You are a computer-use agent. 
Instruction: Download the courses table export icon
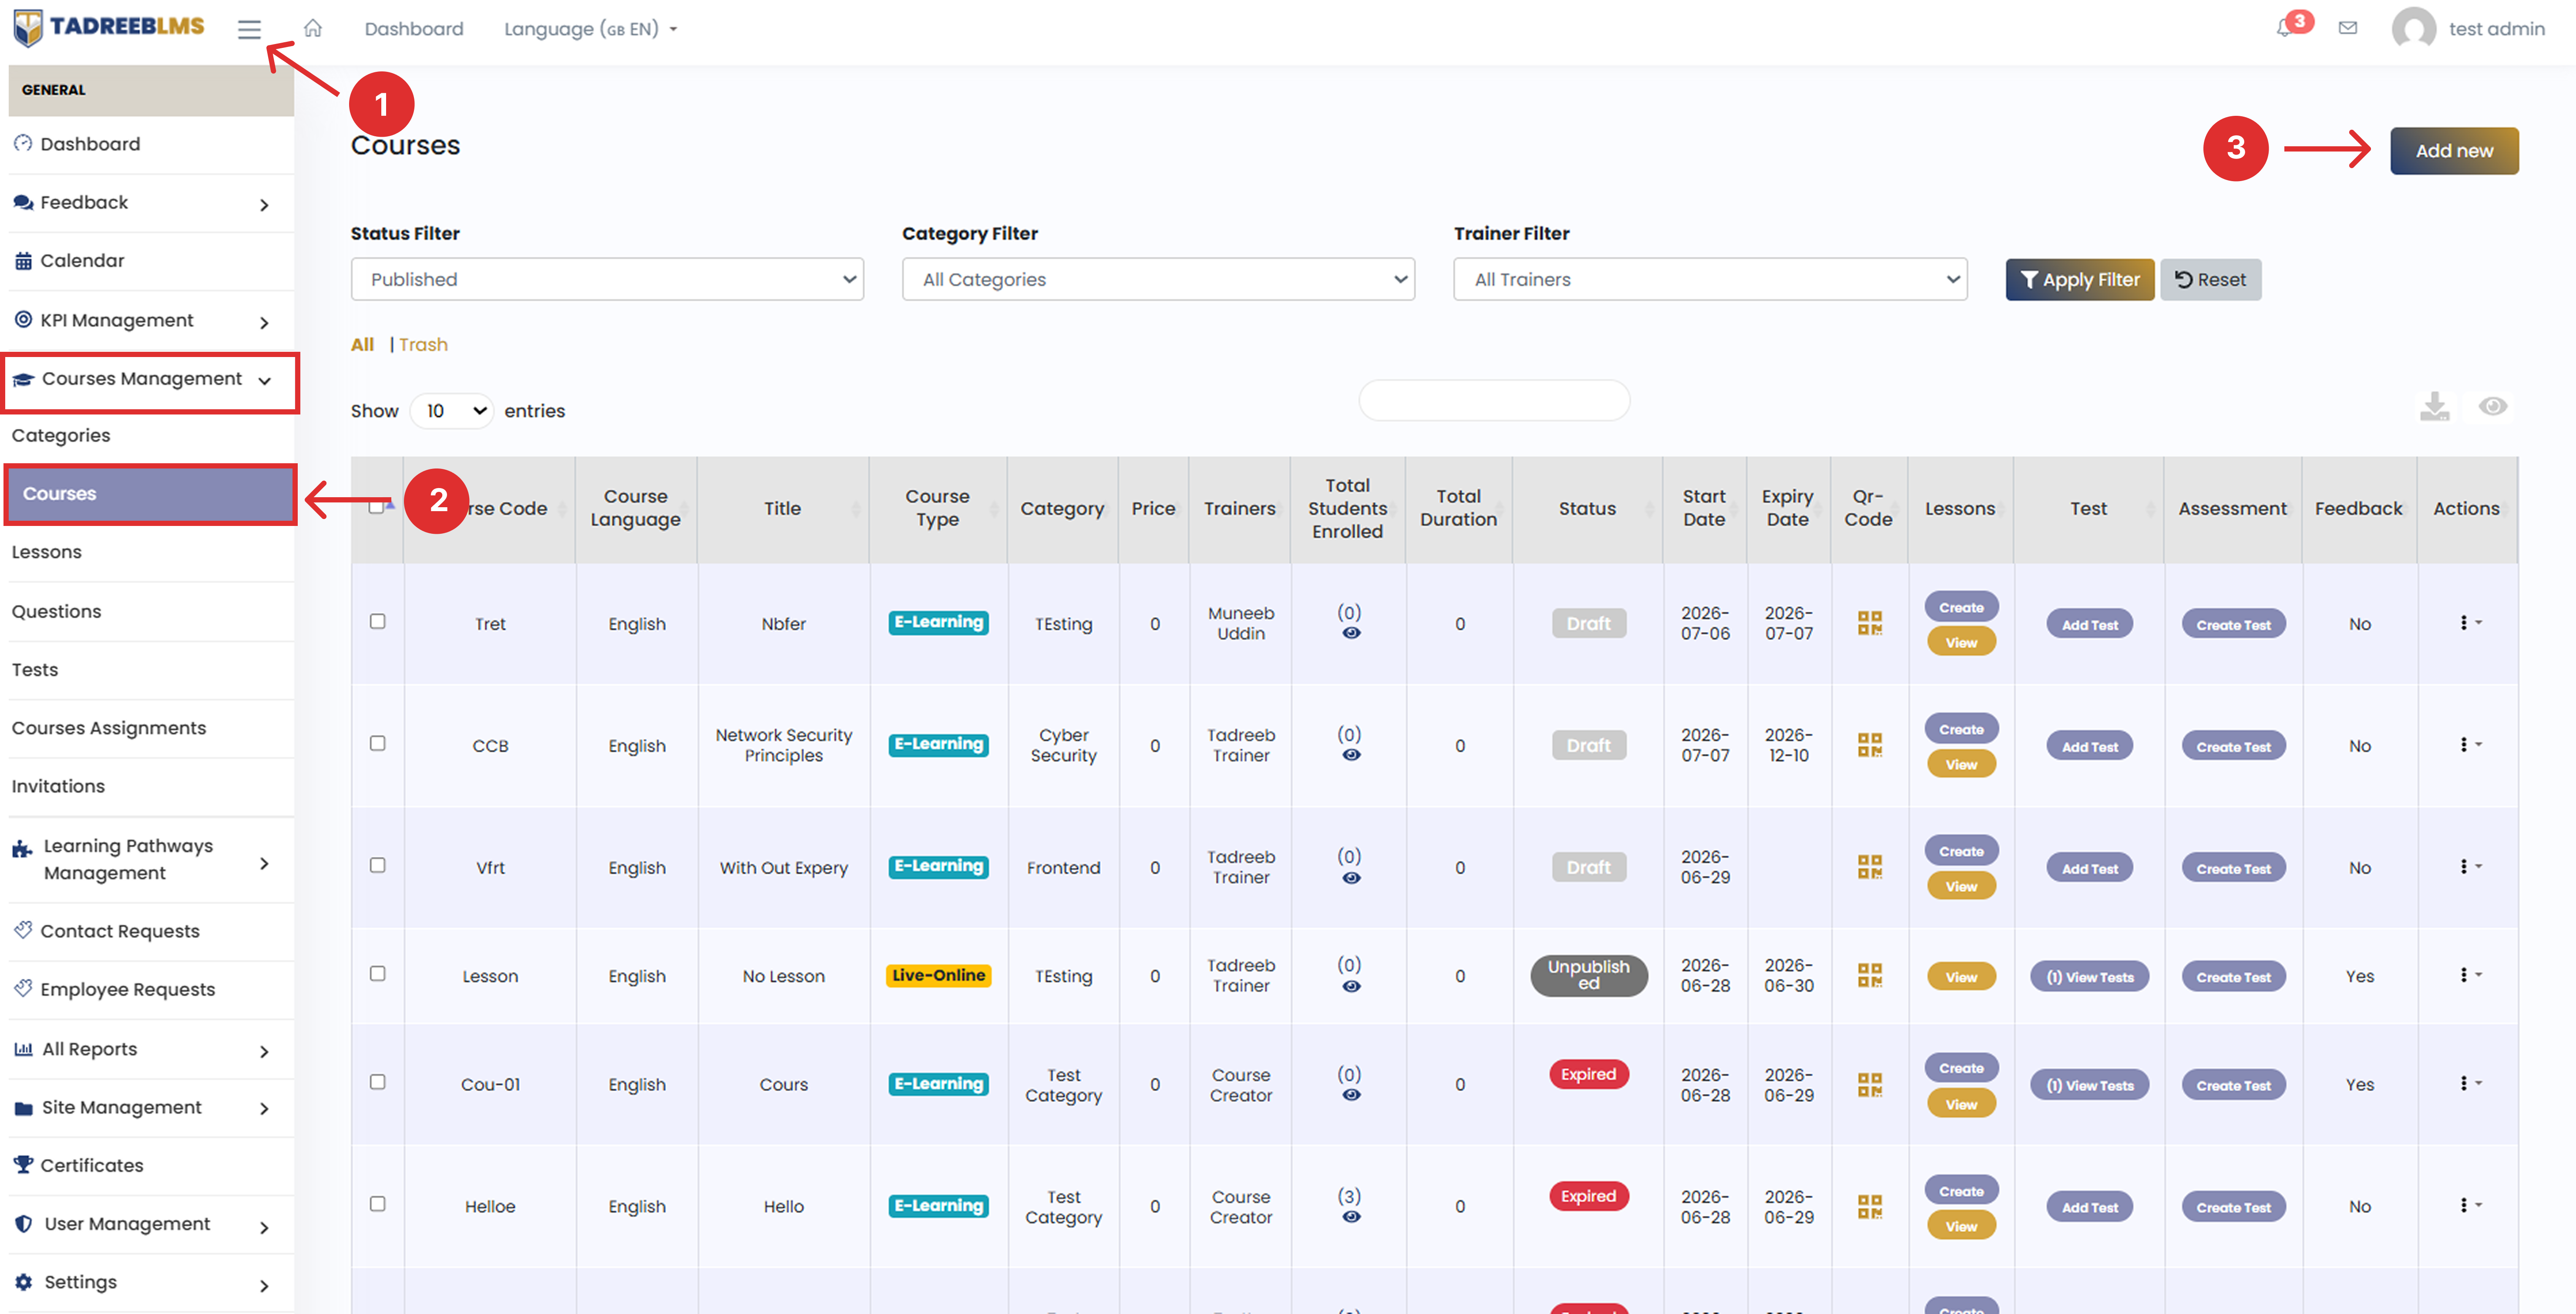coord(2434,406)
